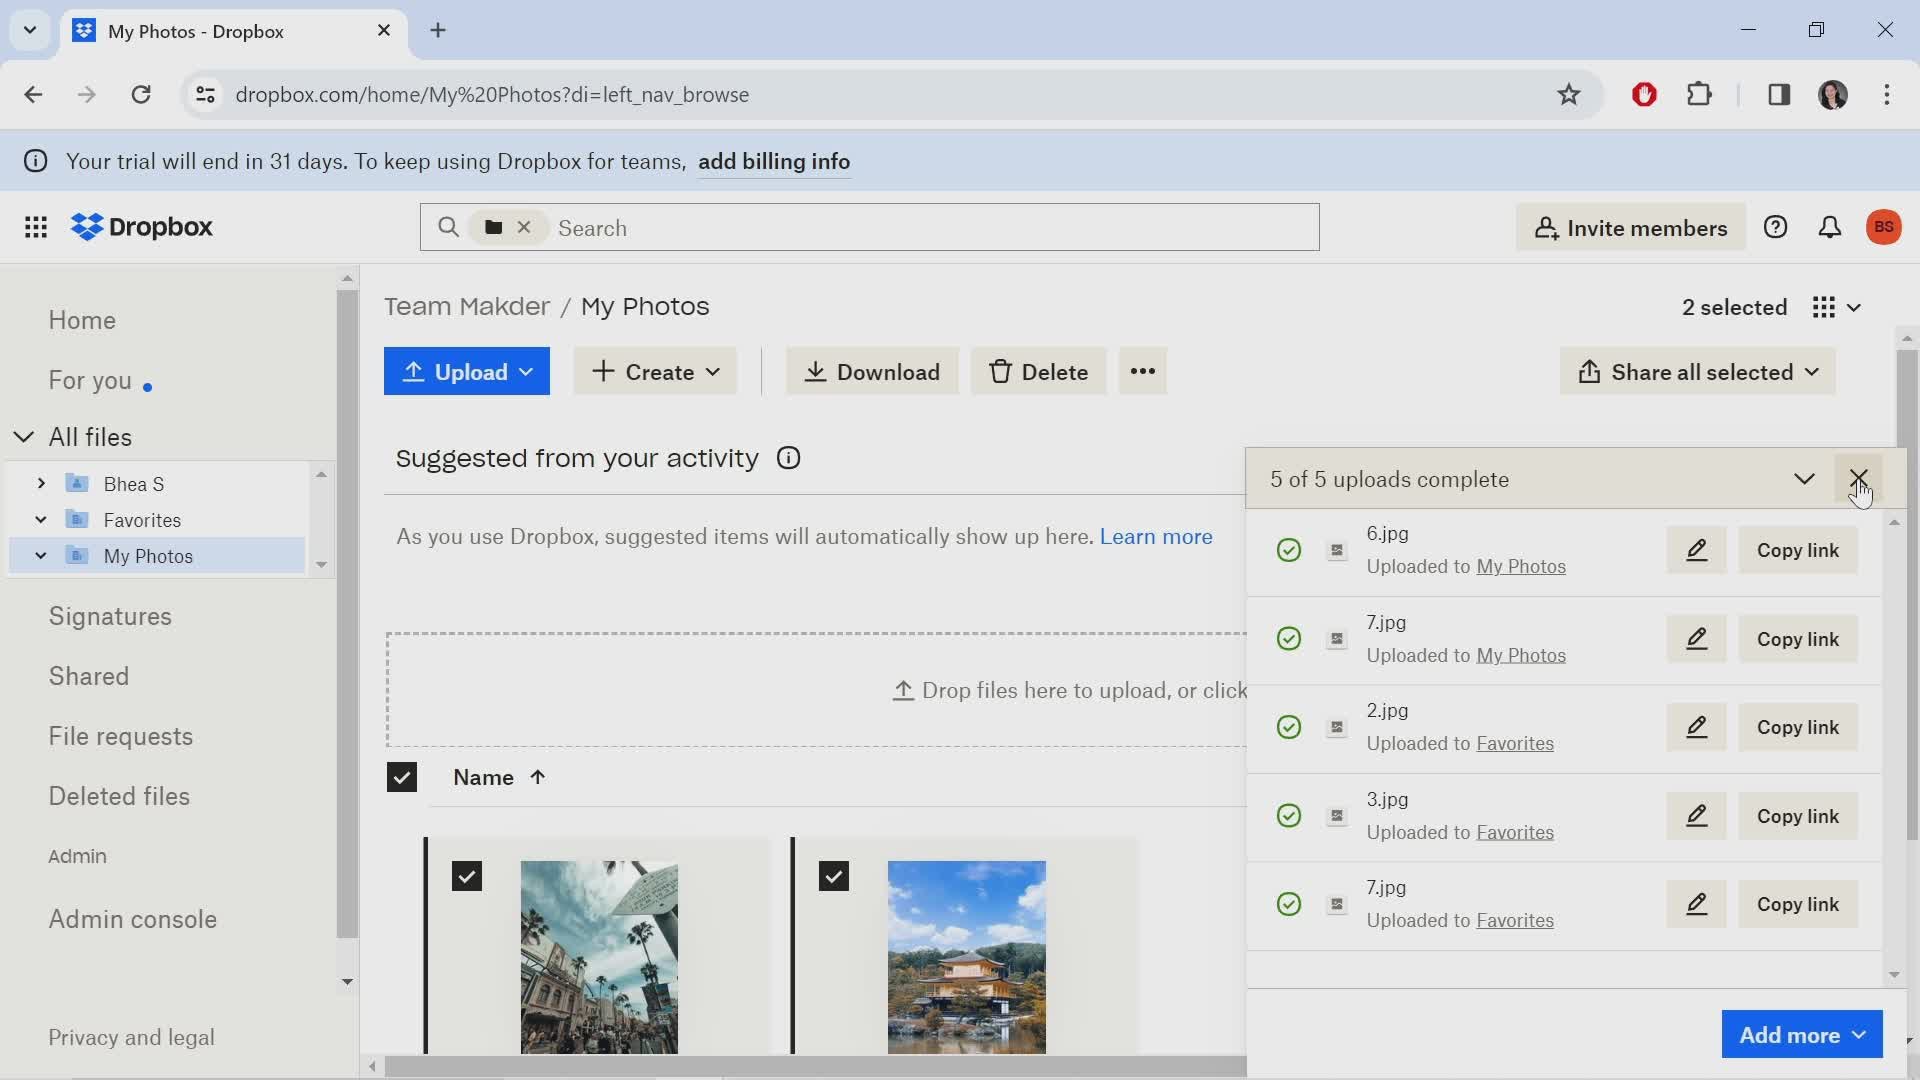Go to Home in sidebar
The image size is (1920, 1080).
coord(82,320)
